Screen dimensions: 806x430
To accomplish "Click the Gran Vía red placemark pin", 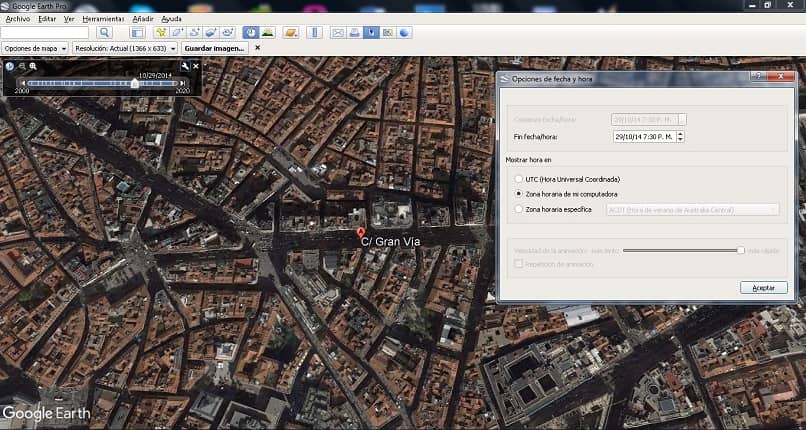I will pyautogui.click(x=361, y=234).
